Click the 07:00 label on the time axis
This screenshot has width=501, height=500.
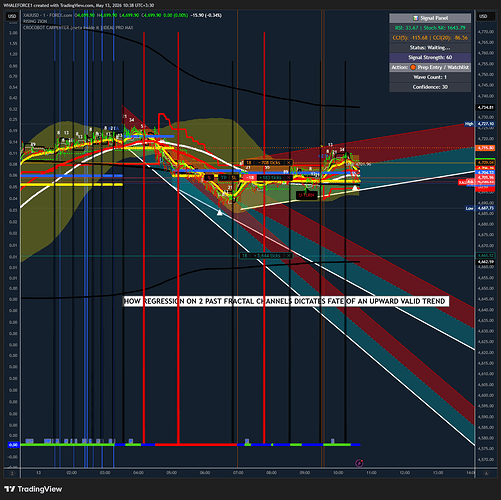pos(238,473)
